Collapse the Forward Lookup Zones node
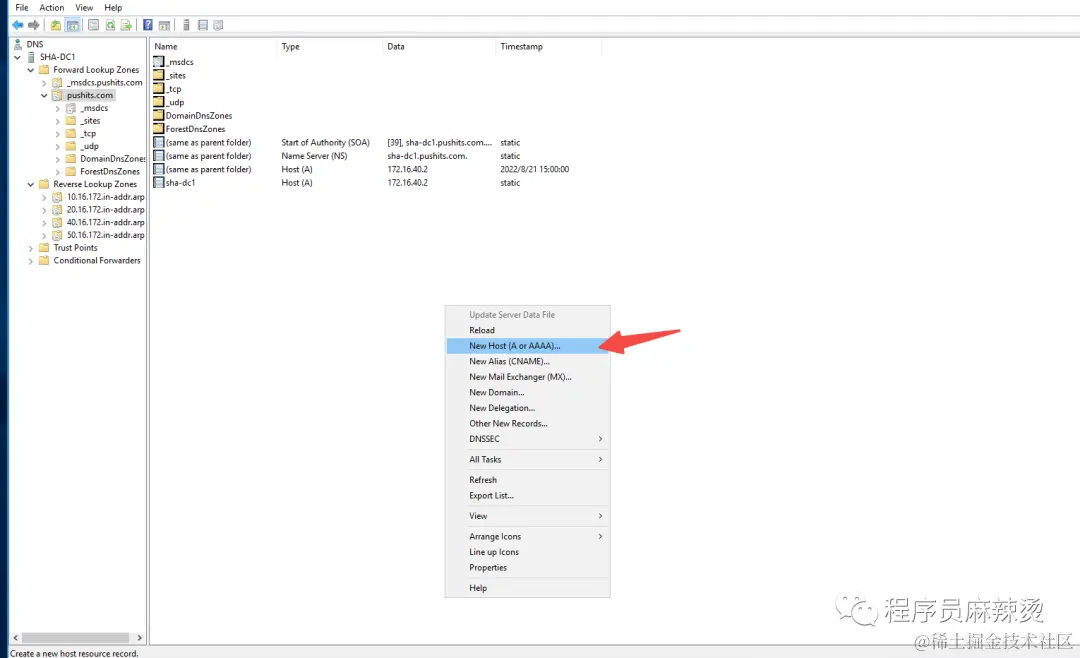Image resolution: width=1080 pixels, height=658 pixels. (31, 70)
